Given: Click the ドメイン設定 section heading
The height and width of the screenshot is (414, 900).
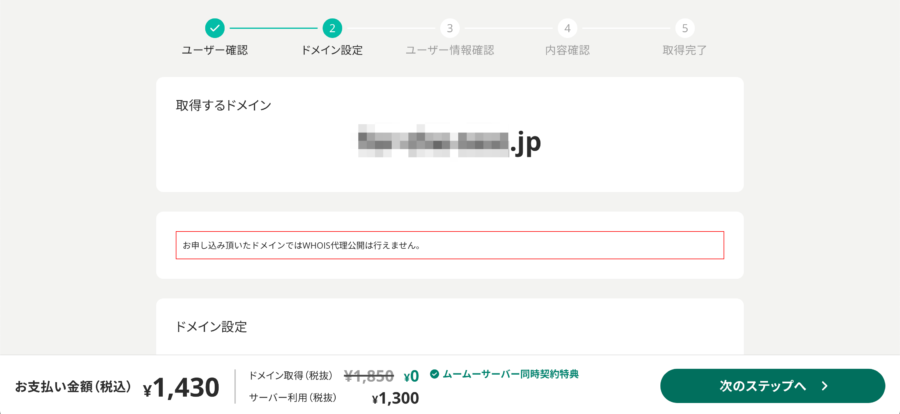Looking at the screenshot, I should tap(211, 328).
